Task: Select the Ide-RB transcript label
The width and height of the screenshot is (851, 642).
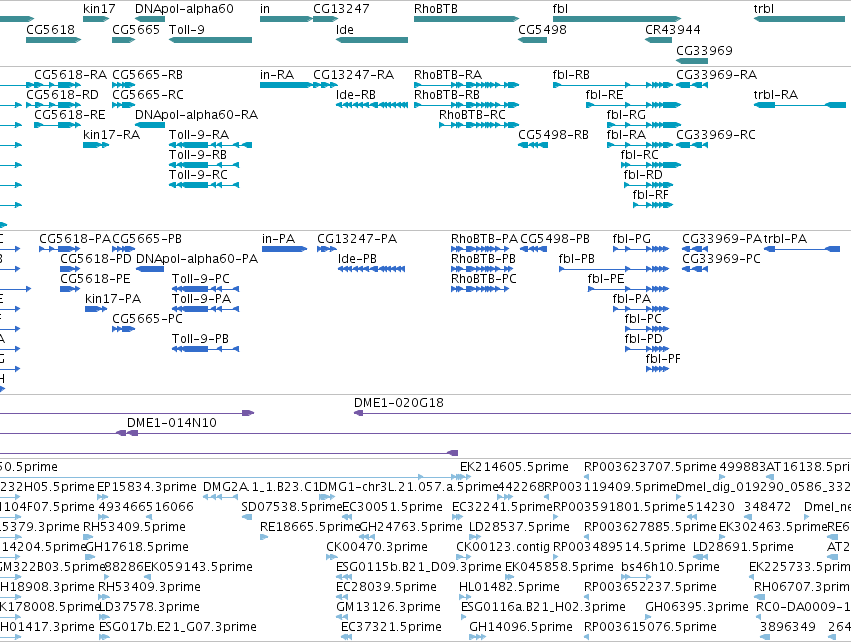Action: click(356, 94)
